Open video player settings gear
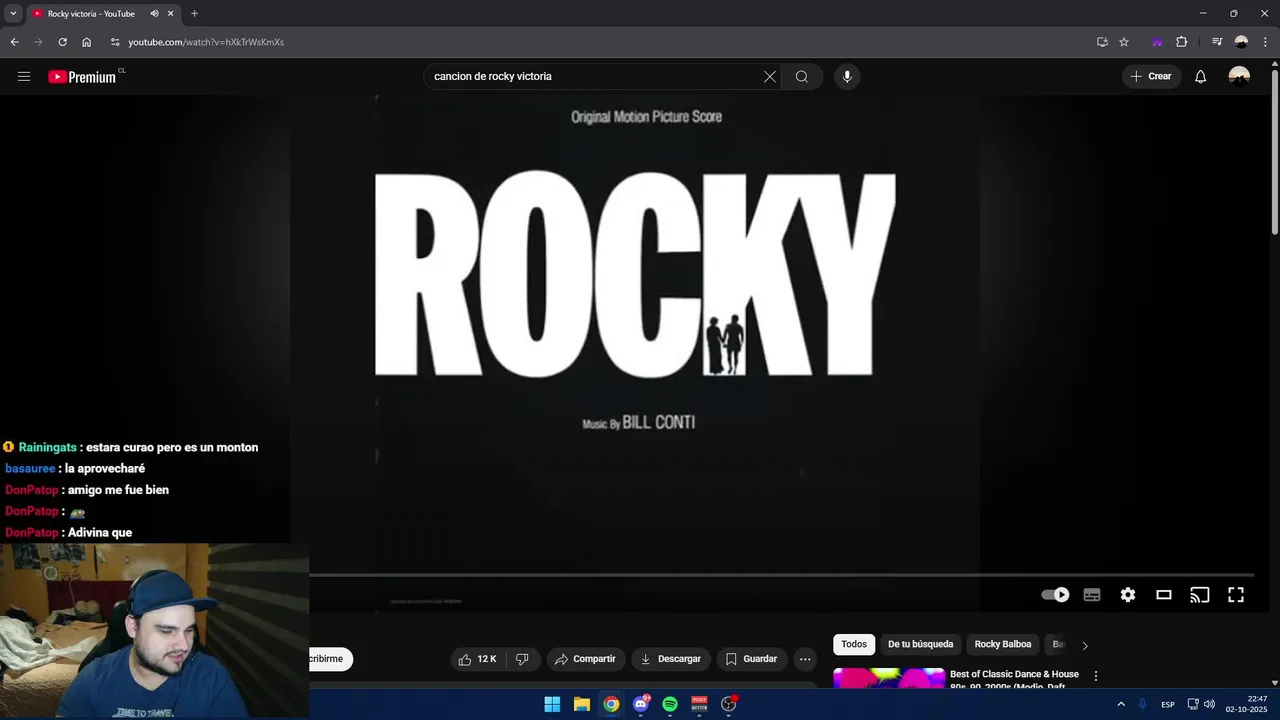Viewport: 1280px width, 720px height. tap(1128, 595)
